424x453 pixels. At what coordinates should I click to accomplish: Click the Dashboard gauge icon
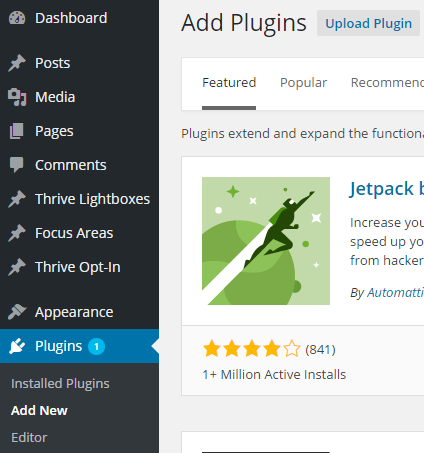(x=17, y=18)
